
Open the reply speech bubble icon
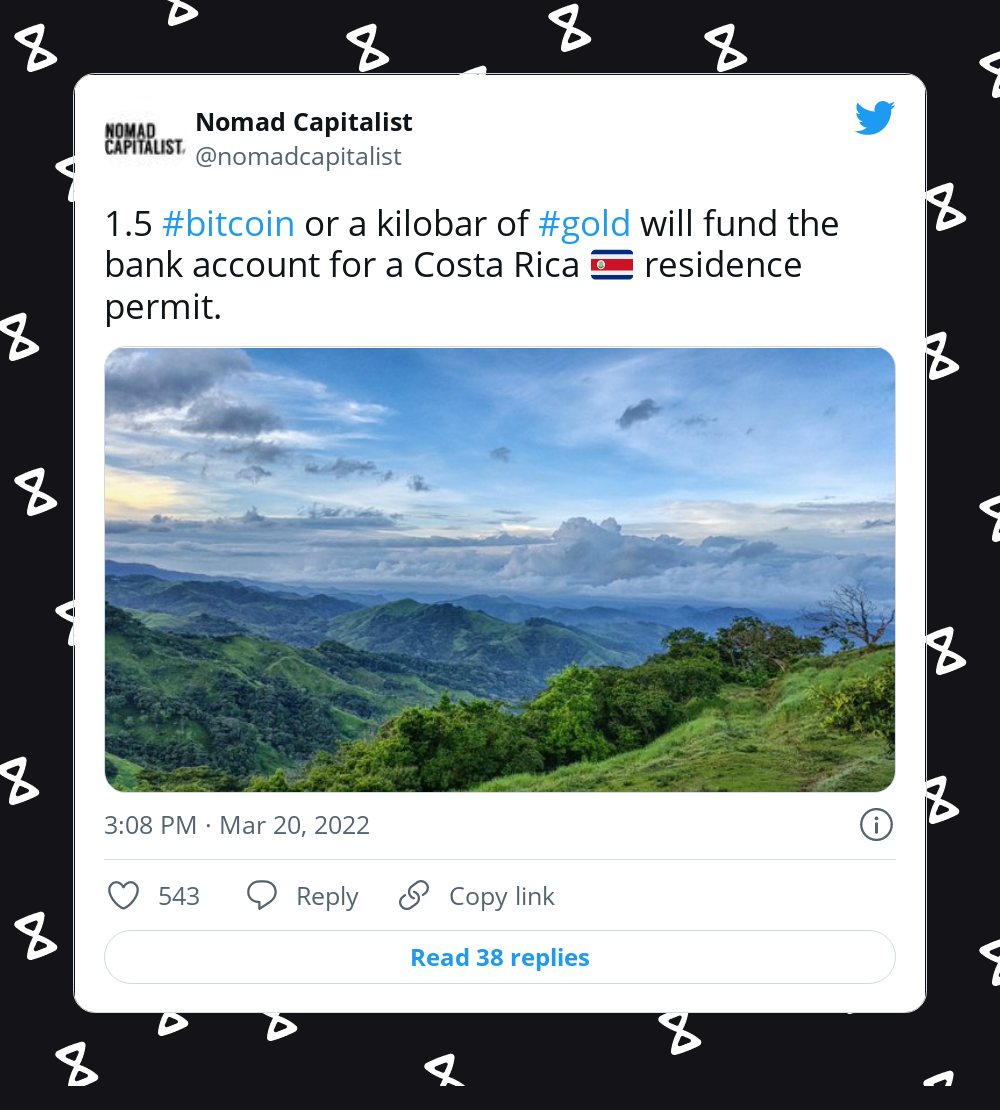pos(261,896)
